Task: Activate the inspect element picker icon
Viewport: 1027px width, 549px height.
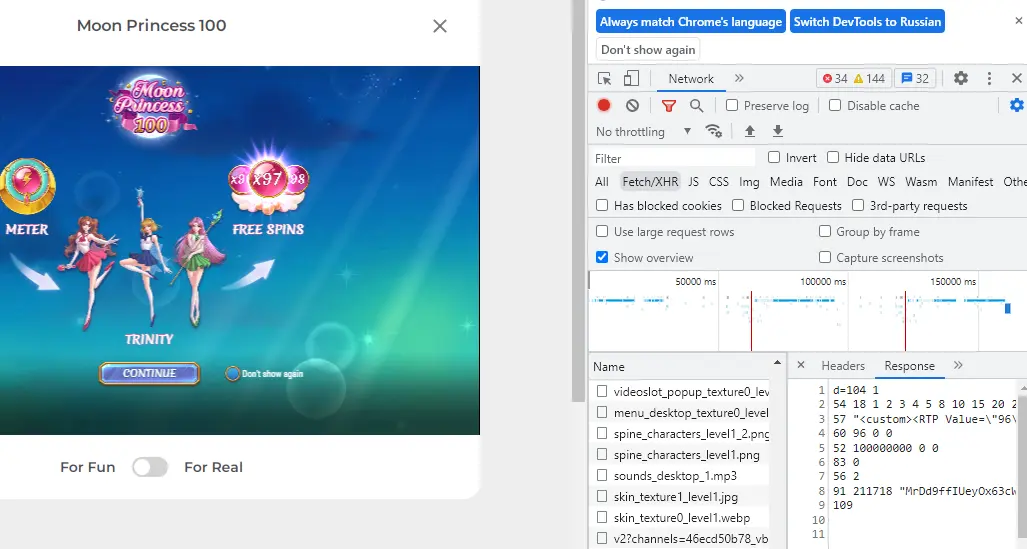Action: [x=605, y=79]
